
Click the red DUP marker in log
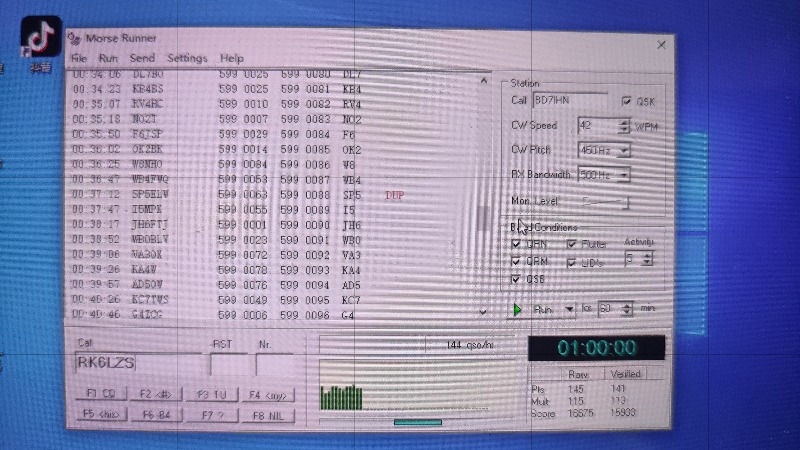[394, 195]
